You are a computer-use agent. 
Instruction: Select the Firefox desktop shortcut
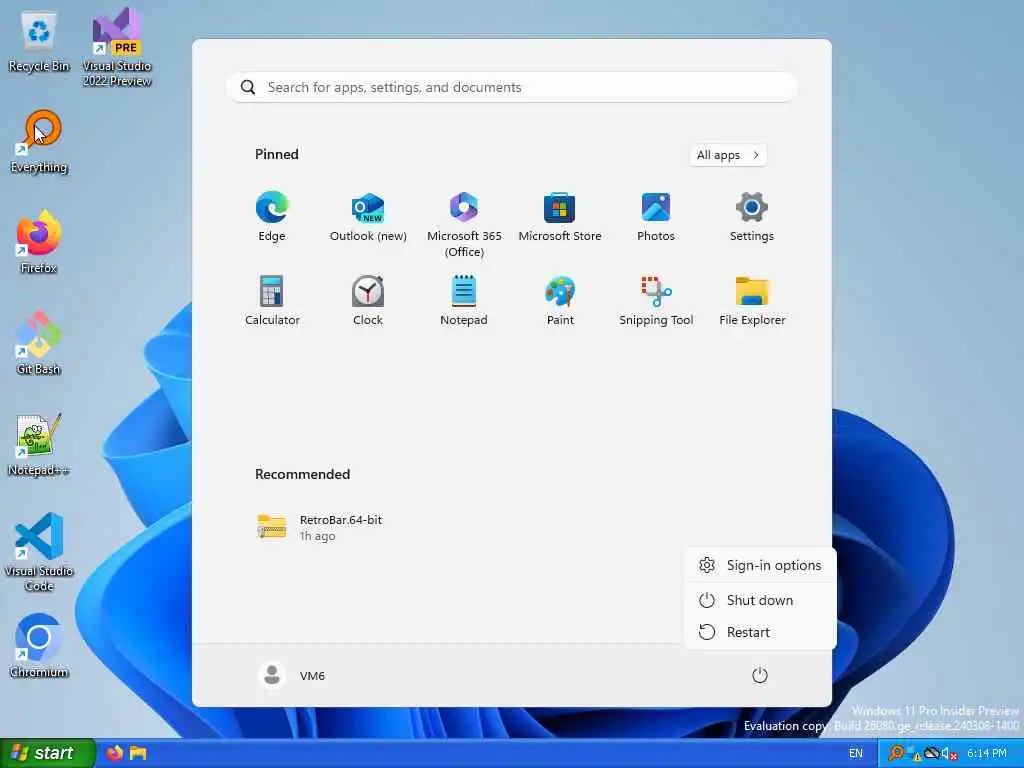click(39, 242)
